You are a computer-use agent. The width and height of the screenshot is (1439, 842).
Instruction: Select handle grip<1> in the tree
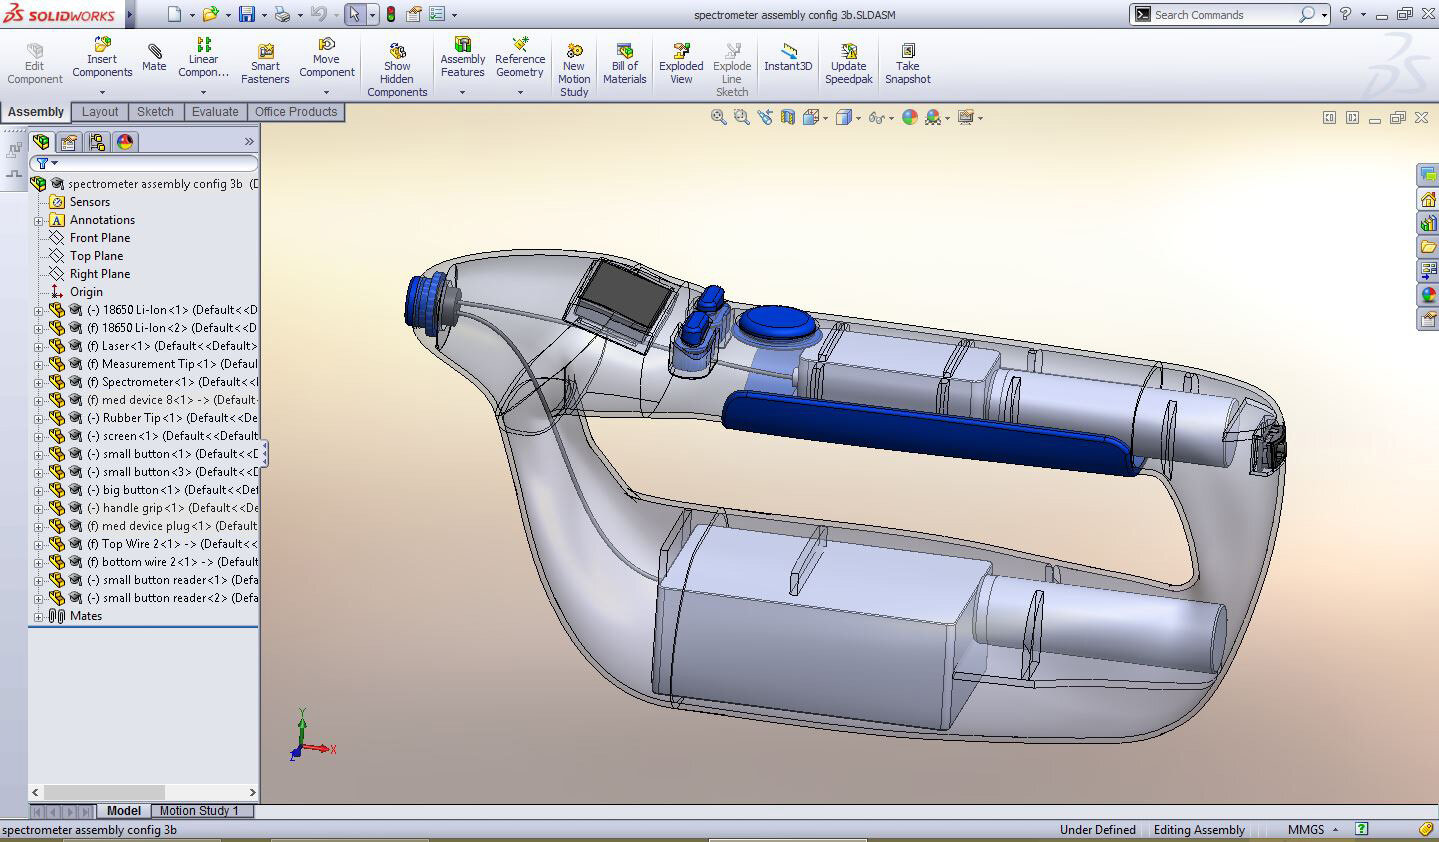[x=172, y=508]
